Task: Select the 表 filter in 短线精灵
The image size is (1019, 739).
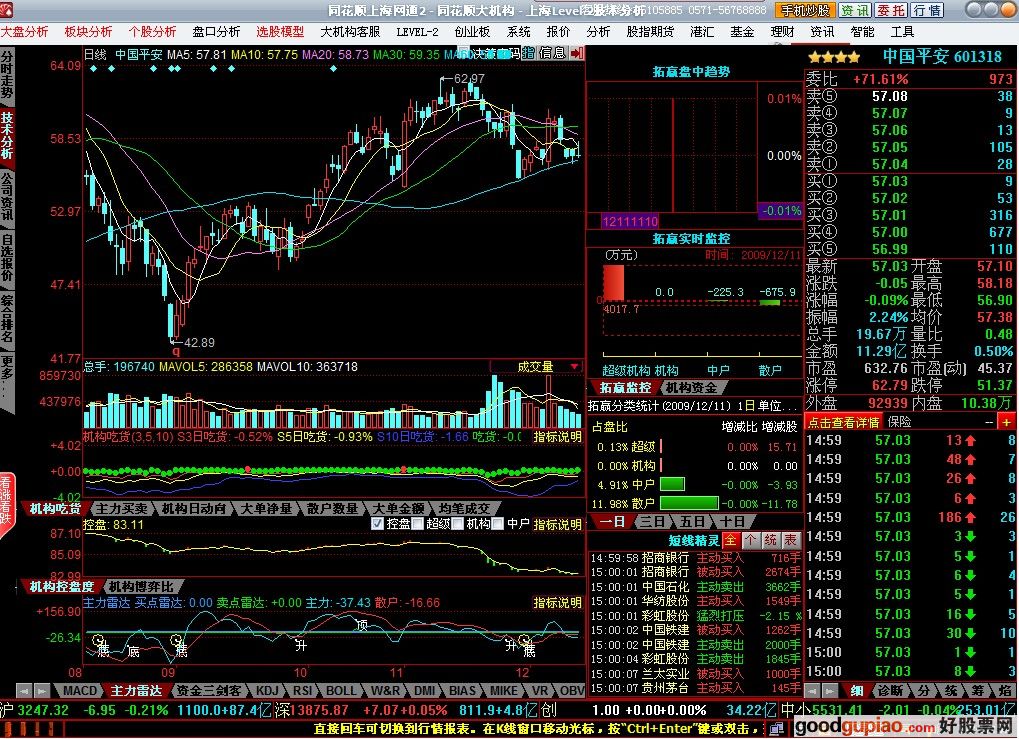Action: click(x=790, y=540)
